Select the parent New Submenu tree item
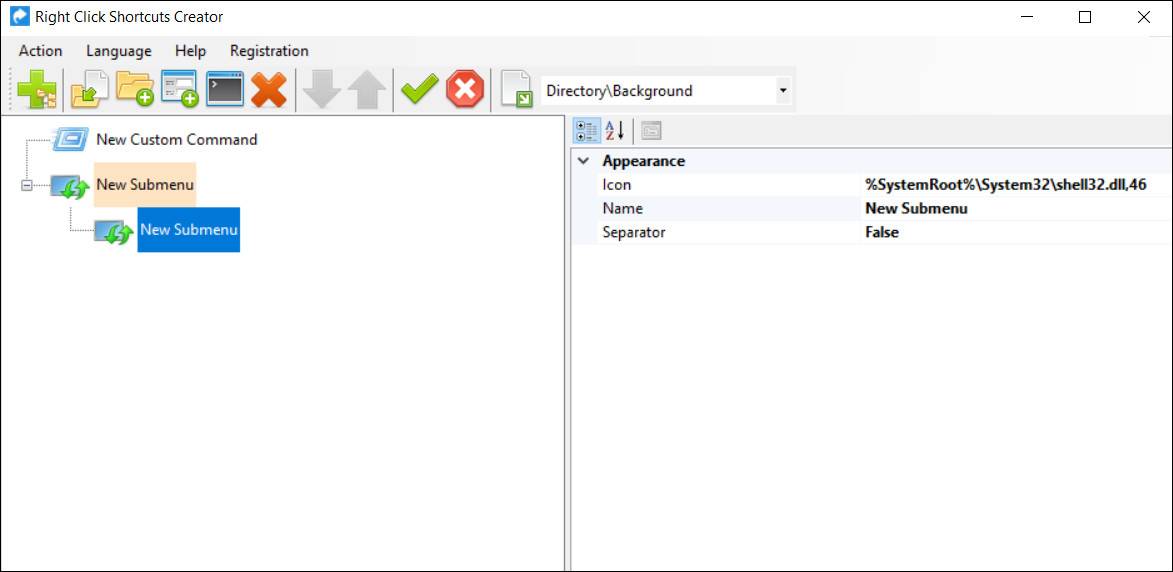The width and height of the screenshot is (1173, 572). click(x=145, y=185)
